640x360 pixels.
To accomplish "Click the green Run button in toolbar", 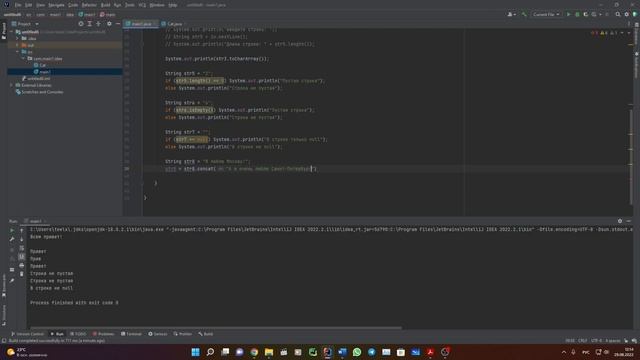I will [568, 14].
